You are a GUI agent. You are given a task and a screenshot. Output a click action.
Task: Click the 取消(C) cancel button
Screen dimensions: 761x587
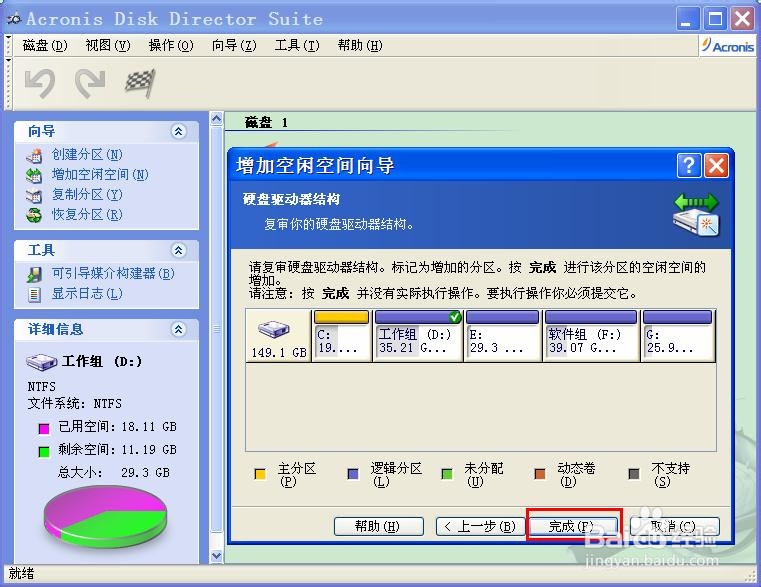click(x=674, y=526)
